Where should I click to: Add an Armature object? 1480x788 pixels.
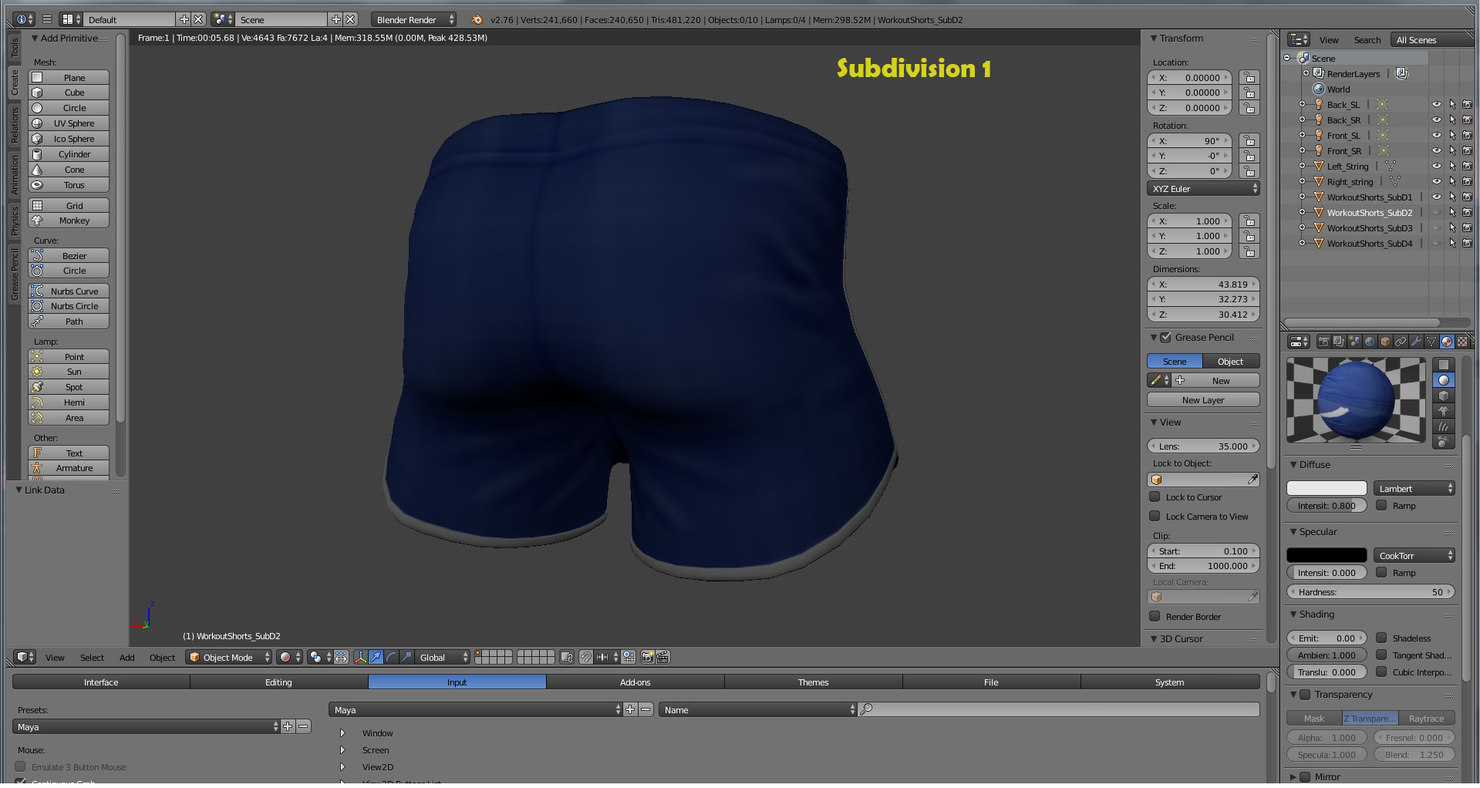69,468
